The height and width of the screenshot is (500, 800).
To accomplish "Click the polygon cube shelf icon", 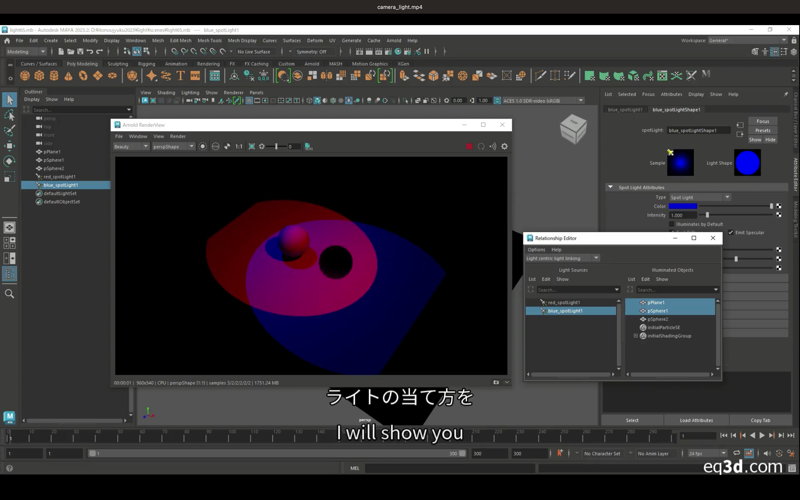I will (x=40, y=76).
